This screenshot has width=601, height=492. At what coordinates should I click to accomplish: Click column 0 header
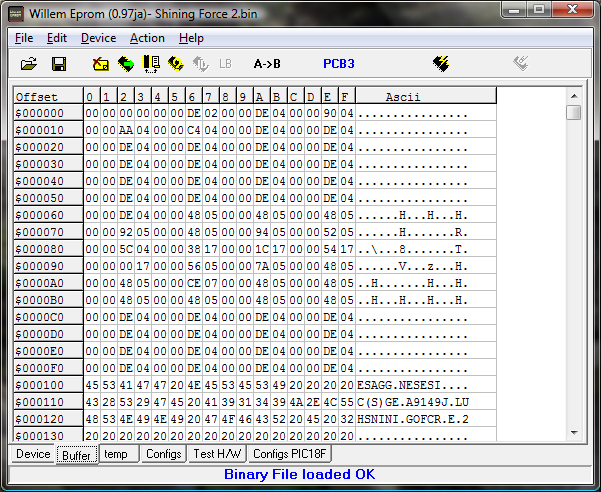(x=92, y=96)
